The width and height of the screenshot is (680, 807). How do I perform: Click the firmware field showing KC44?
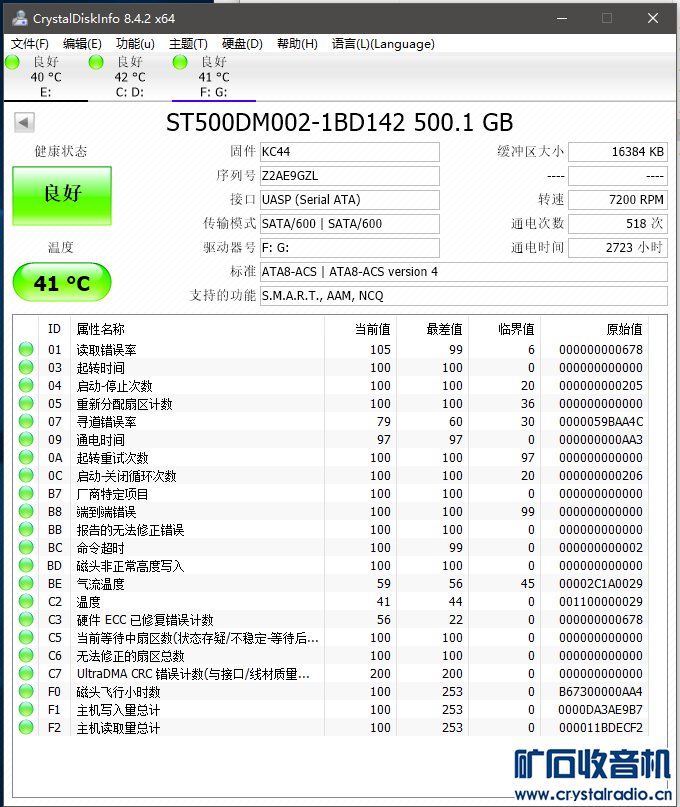[x=350, y=152]
